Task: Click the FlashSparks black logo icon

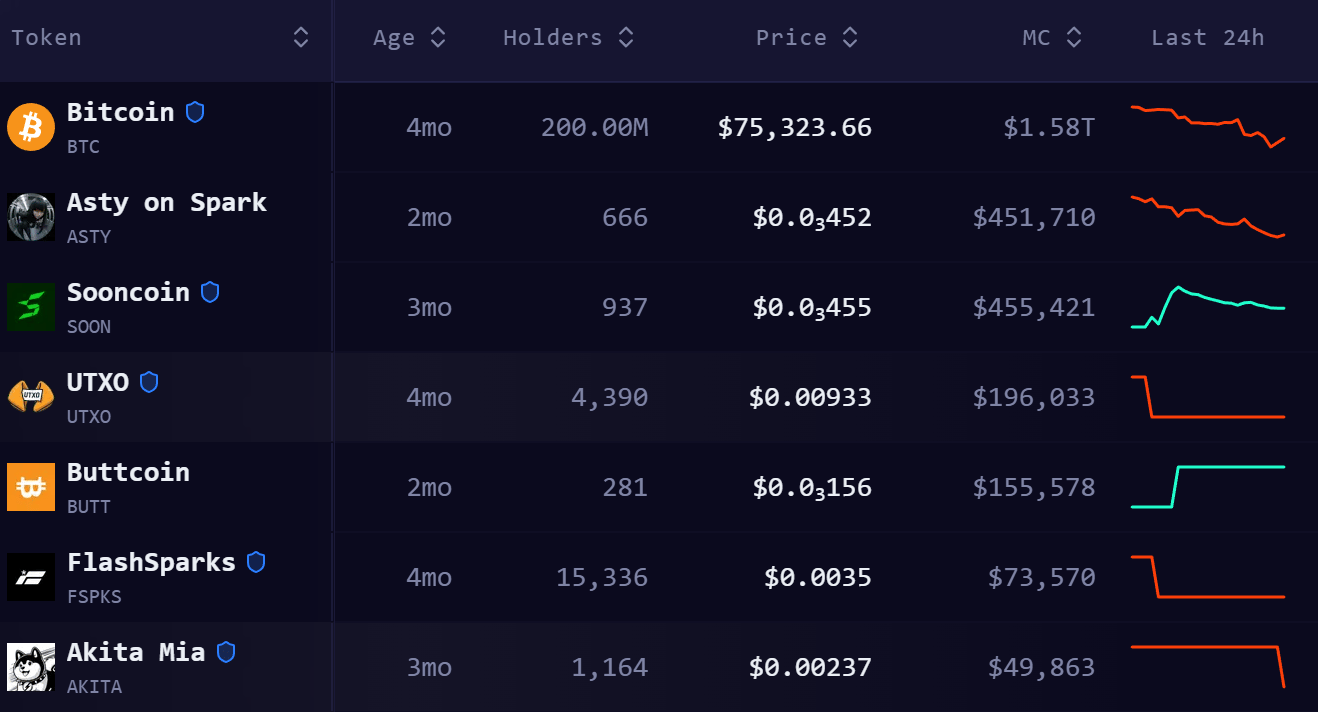Action: click(31, 577)
